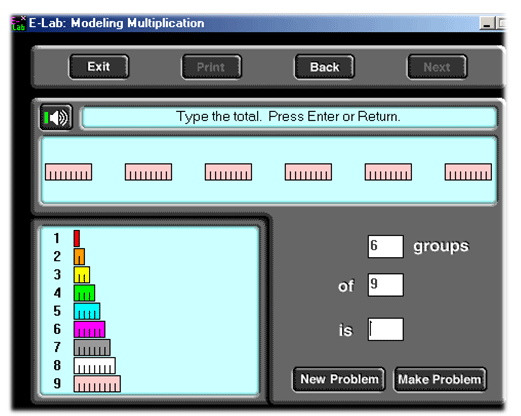Pick the pink 9-unit rod in list
Screen dimensions: 521x416
pos(97,384)
